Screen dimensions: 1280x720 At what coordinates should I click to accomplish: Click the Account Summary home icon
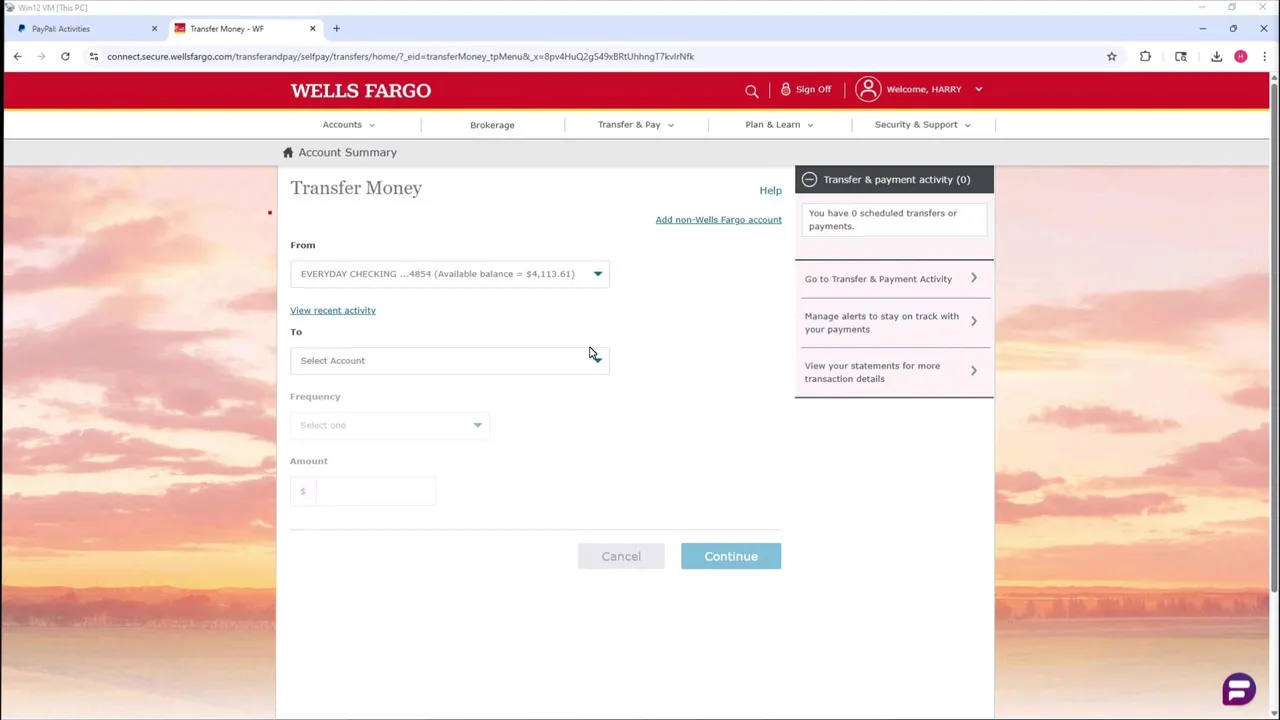point(288,152)
